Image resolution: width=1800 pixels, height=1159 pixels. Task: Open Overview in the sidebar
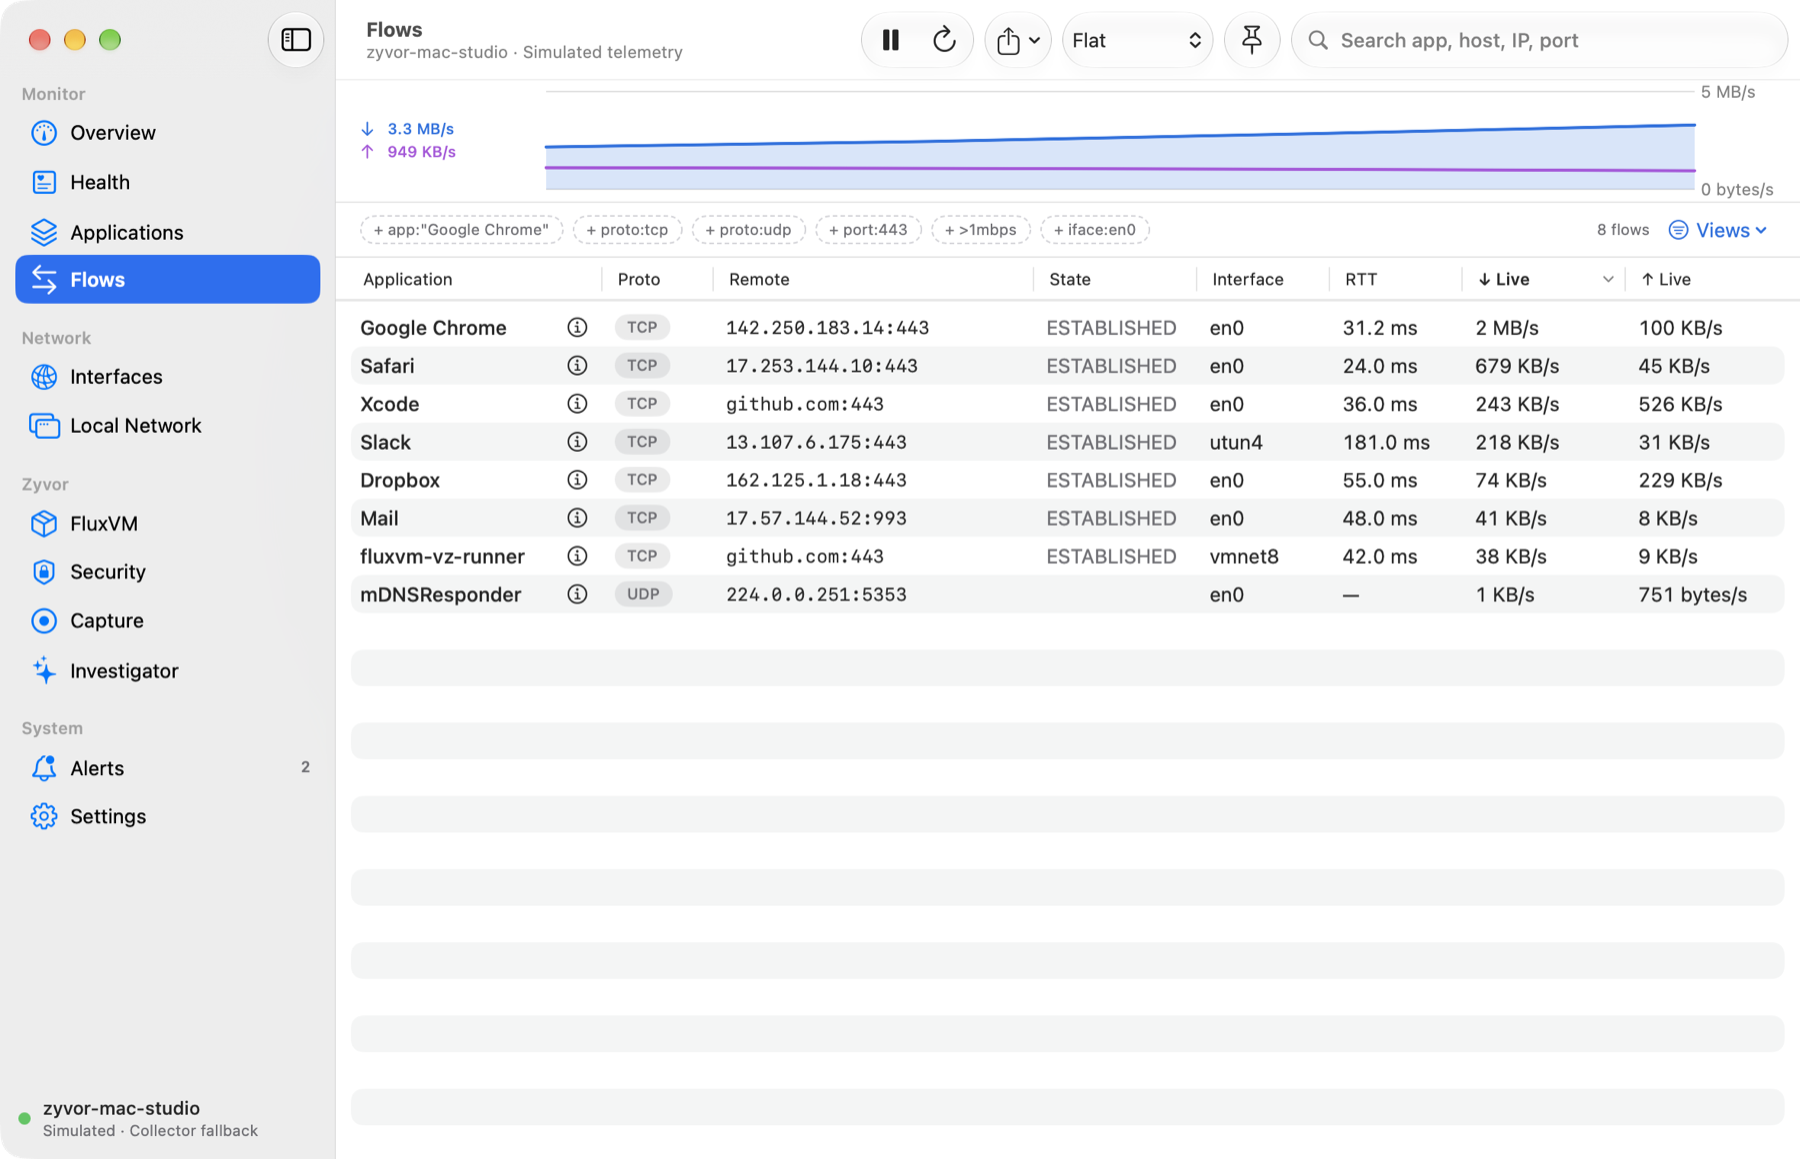168,133
